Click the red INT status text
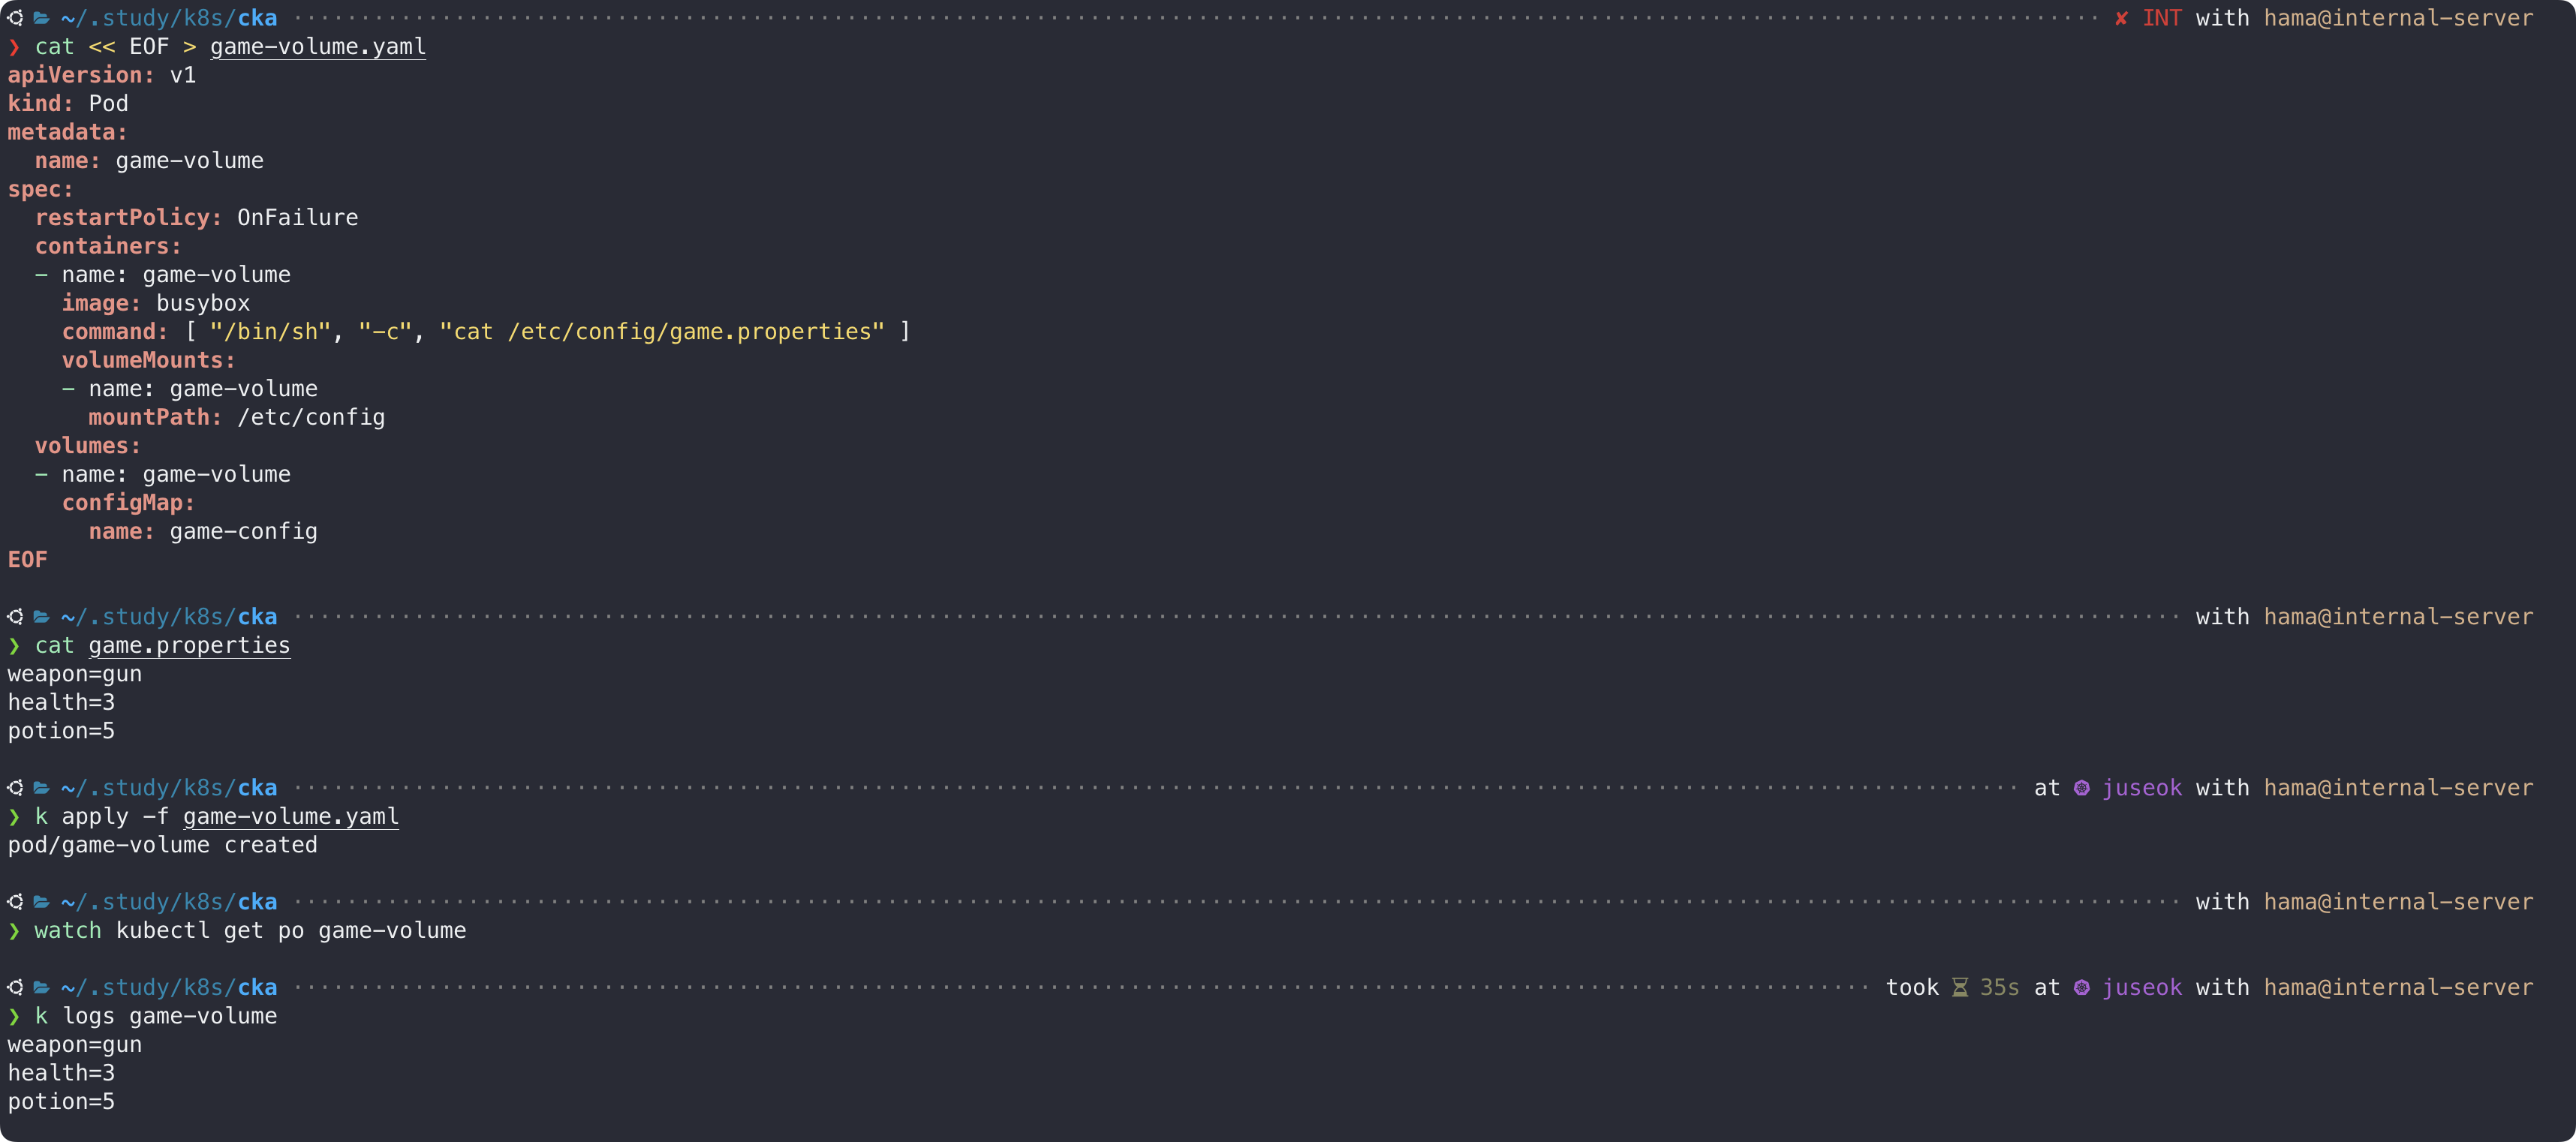The height and width of the screenshot is (1142, 2576). 2161,18
